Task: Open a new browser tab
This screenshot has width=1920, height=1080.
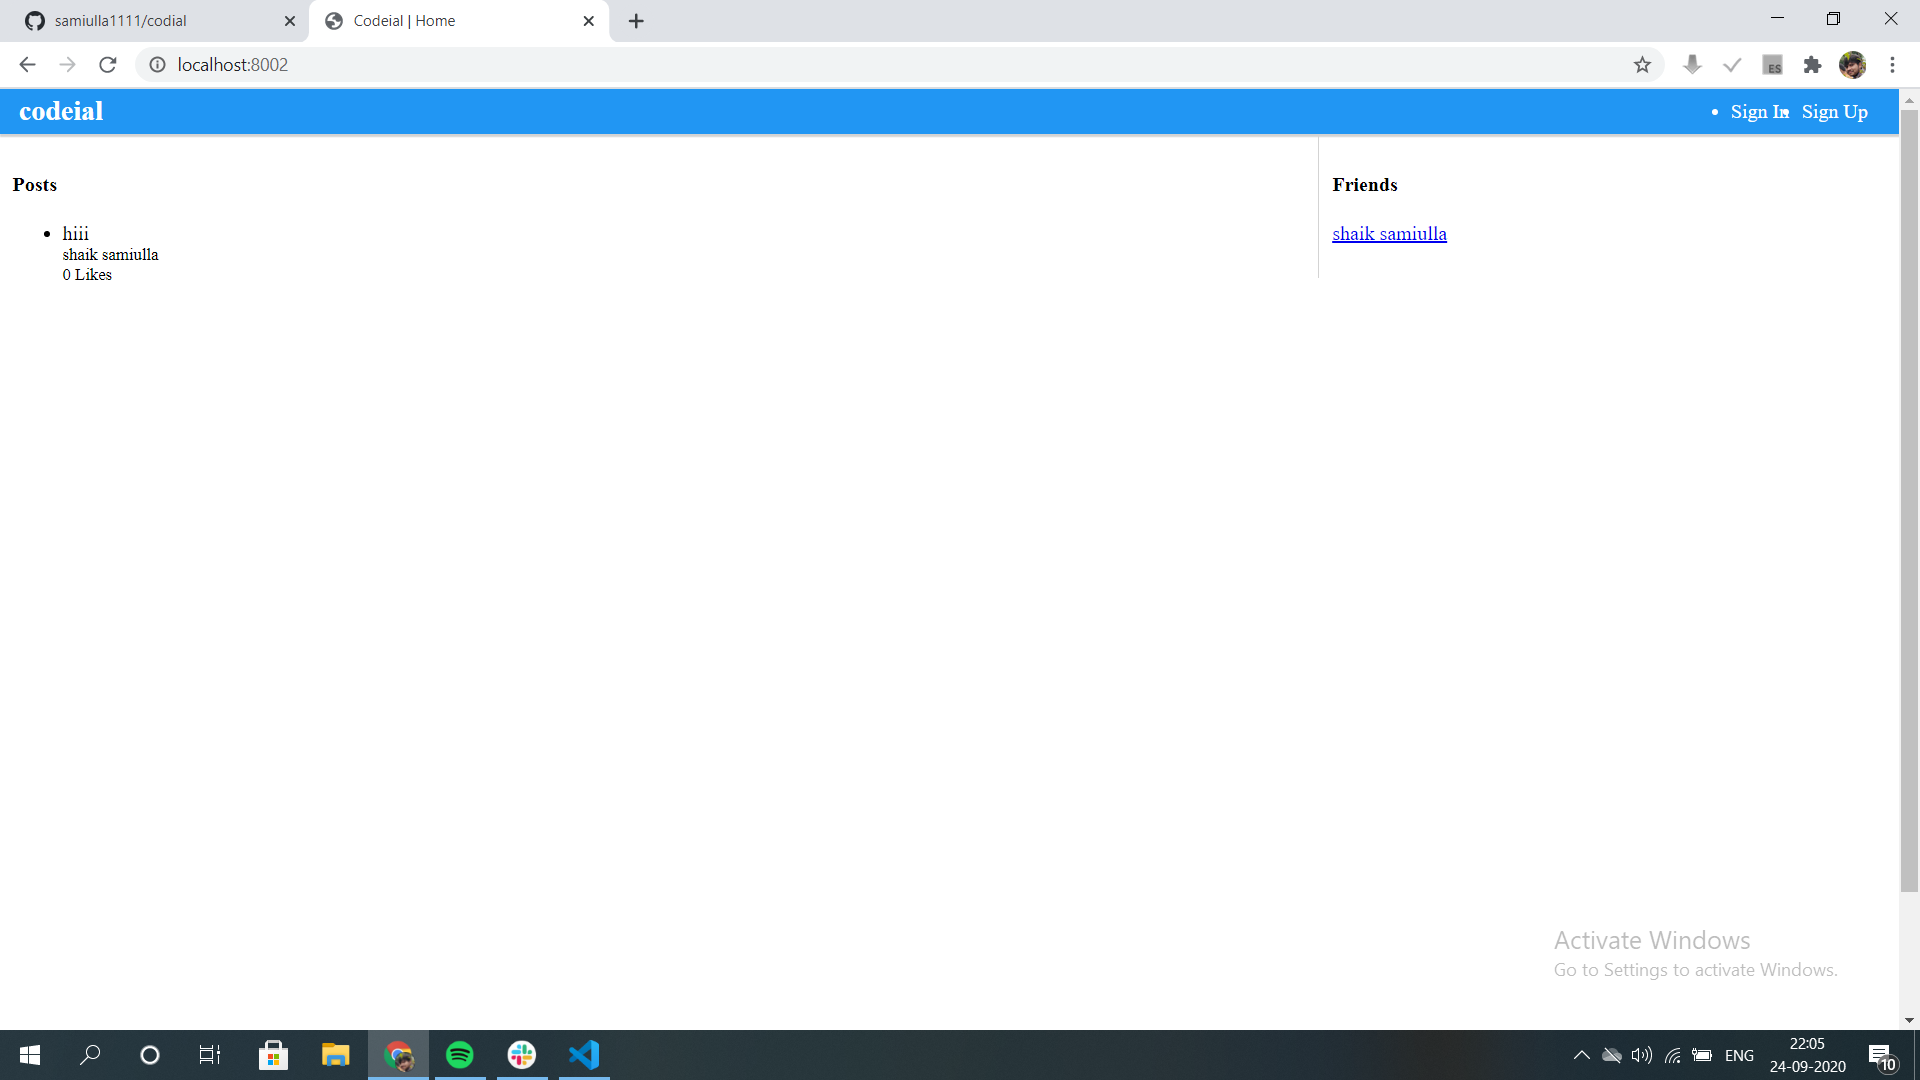Action: pyautogui.click(x=636, y=21)
